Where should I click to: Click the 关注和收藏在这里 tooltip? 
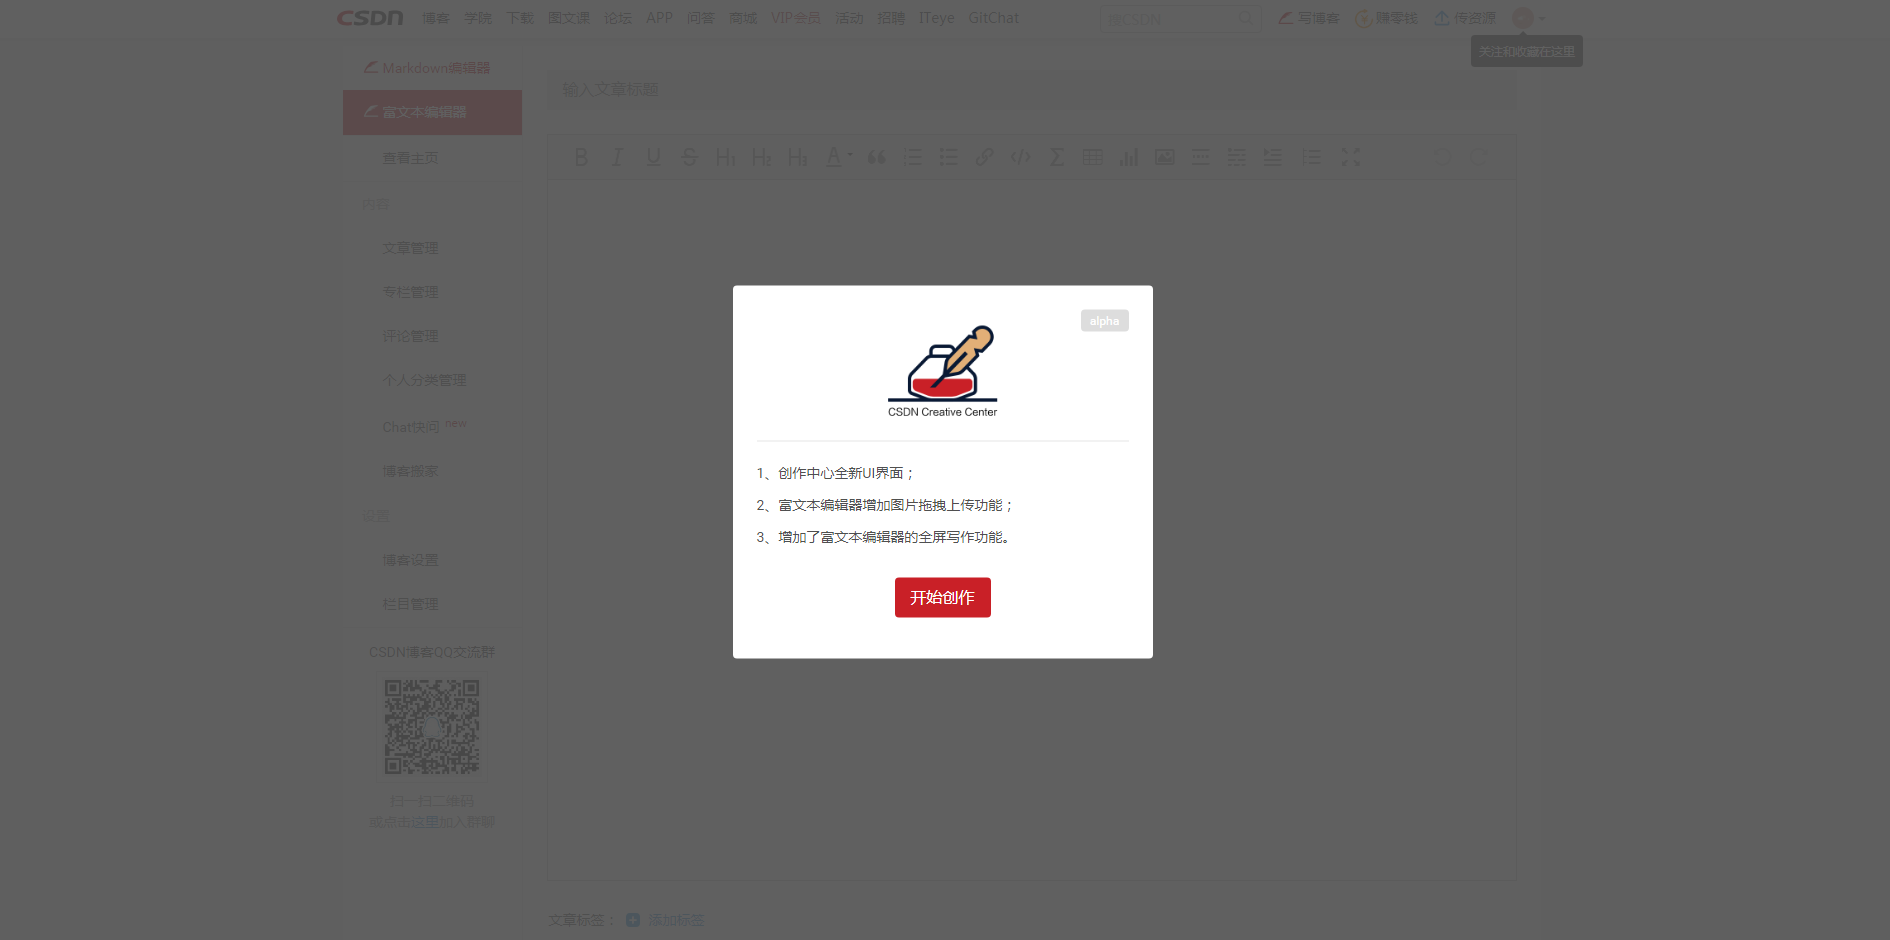pyautogui.click(x=1526, y=52)
